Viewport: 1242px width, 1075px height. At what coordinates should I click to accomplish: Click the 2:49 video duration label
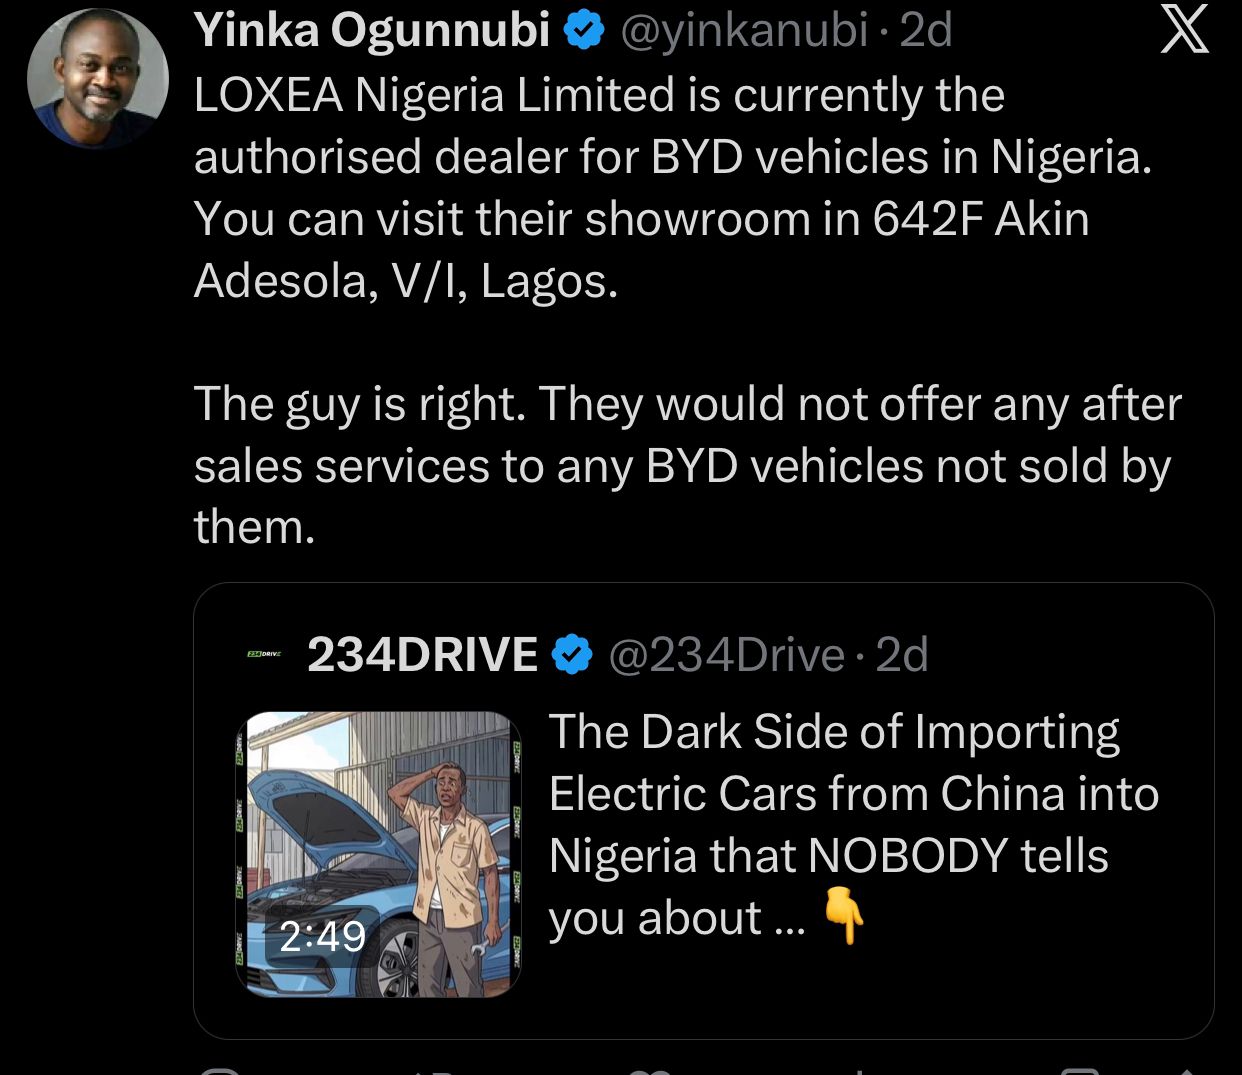pyautogui.click(x=322, y=936)
